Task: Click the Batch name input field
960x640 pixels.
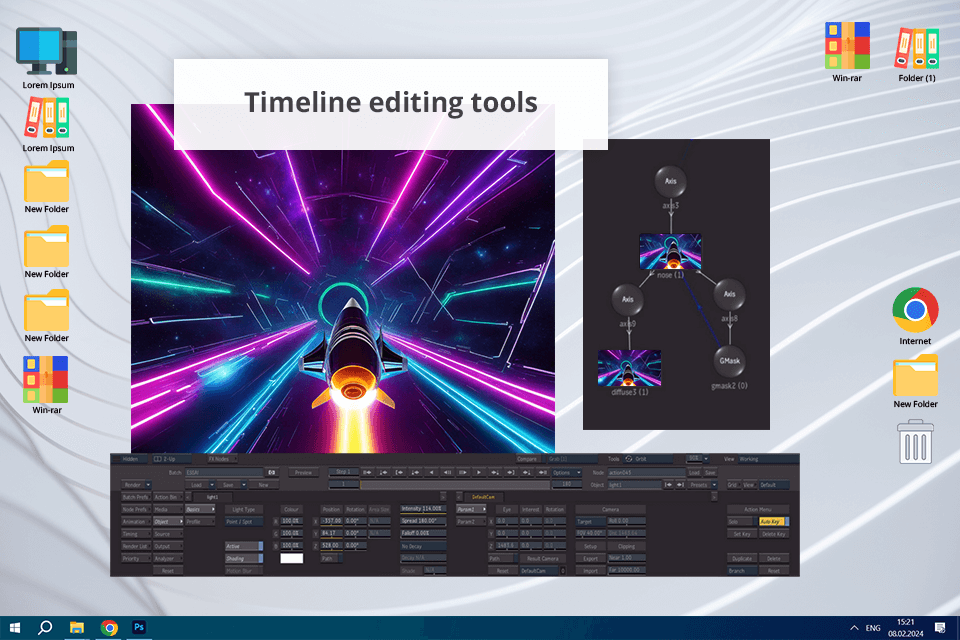Action: click(224, 473)
